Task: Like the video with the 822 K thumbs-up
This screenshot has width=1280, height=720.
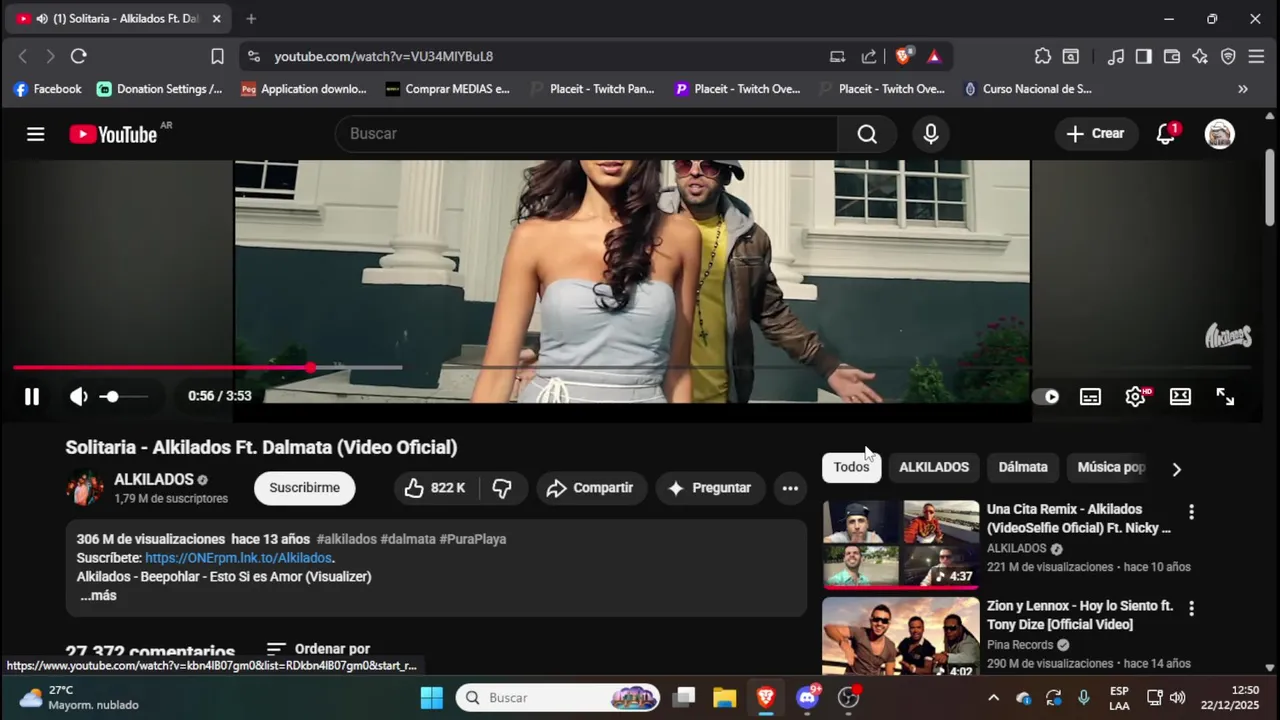Action: 435,488
